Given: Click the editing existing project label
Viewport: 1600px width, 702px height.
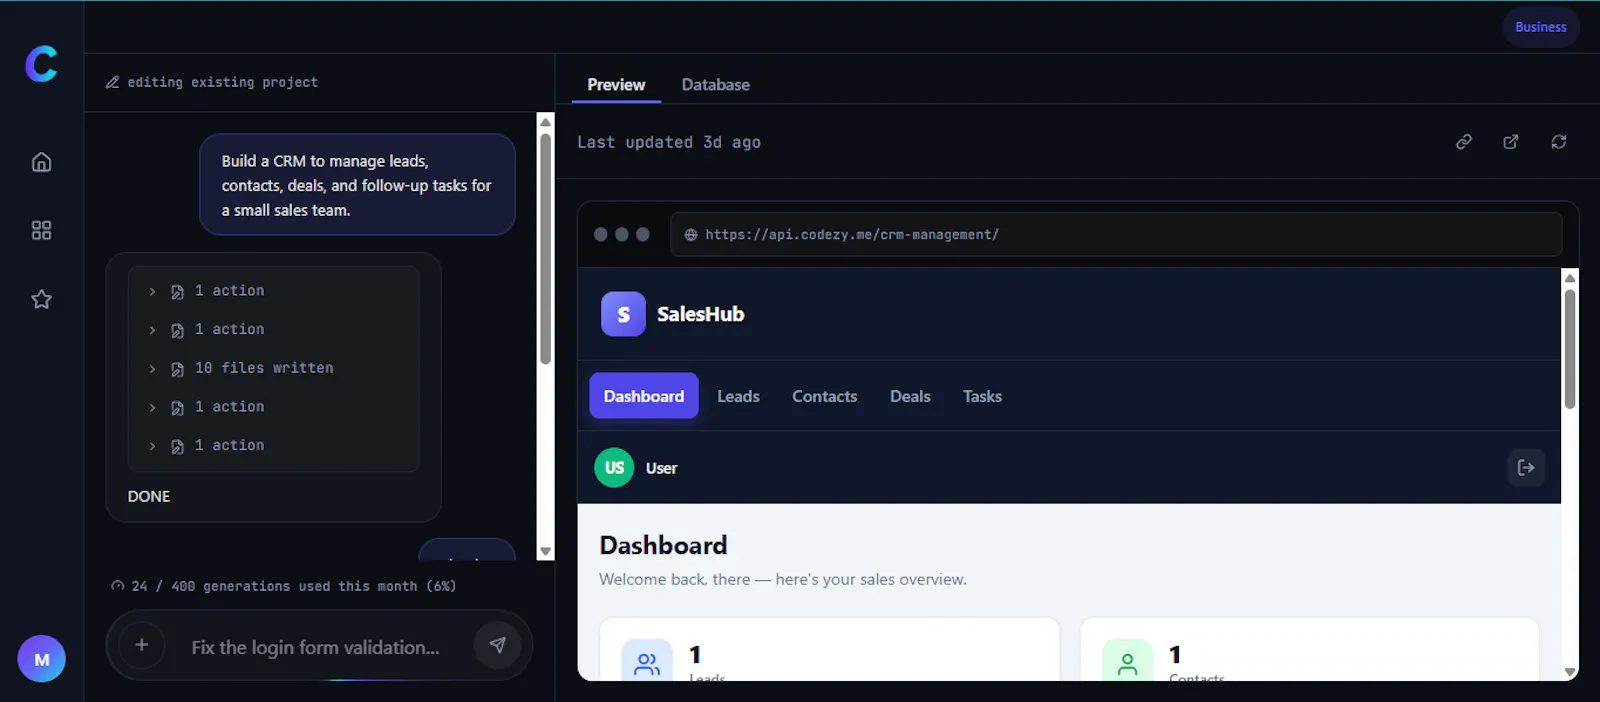Looking at the screenshot, I should tap(222, 82).
